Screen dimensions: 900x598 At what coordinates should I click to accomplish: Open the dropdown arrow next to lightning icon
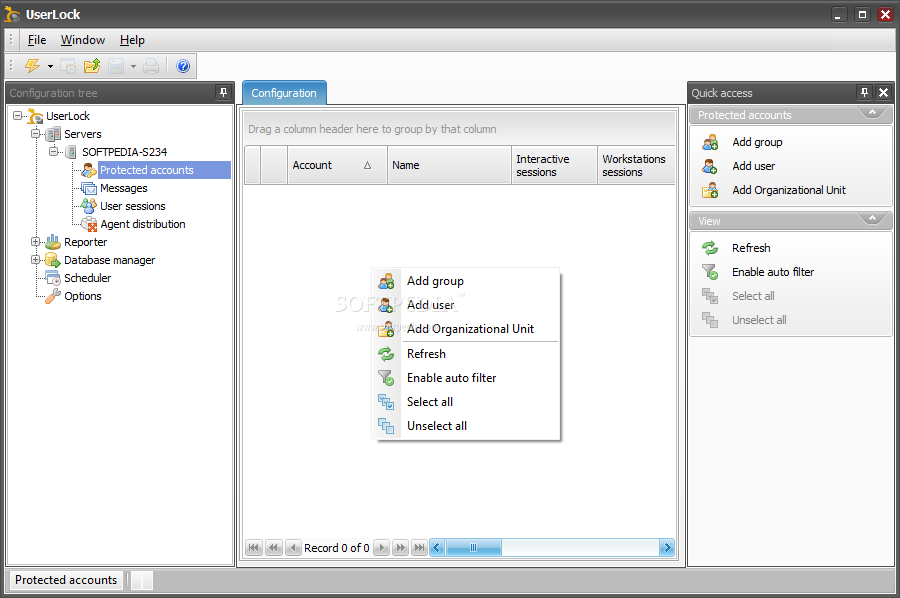(x=51, y=67)
